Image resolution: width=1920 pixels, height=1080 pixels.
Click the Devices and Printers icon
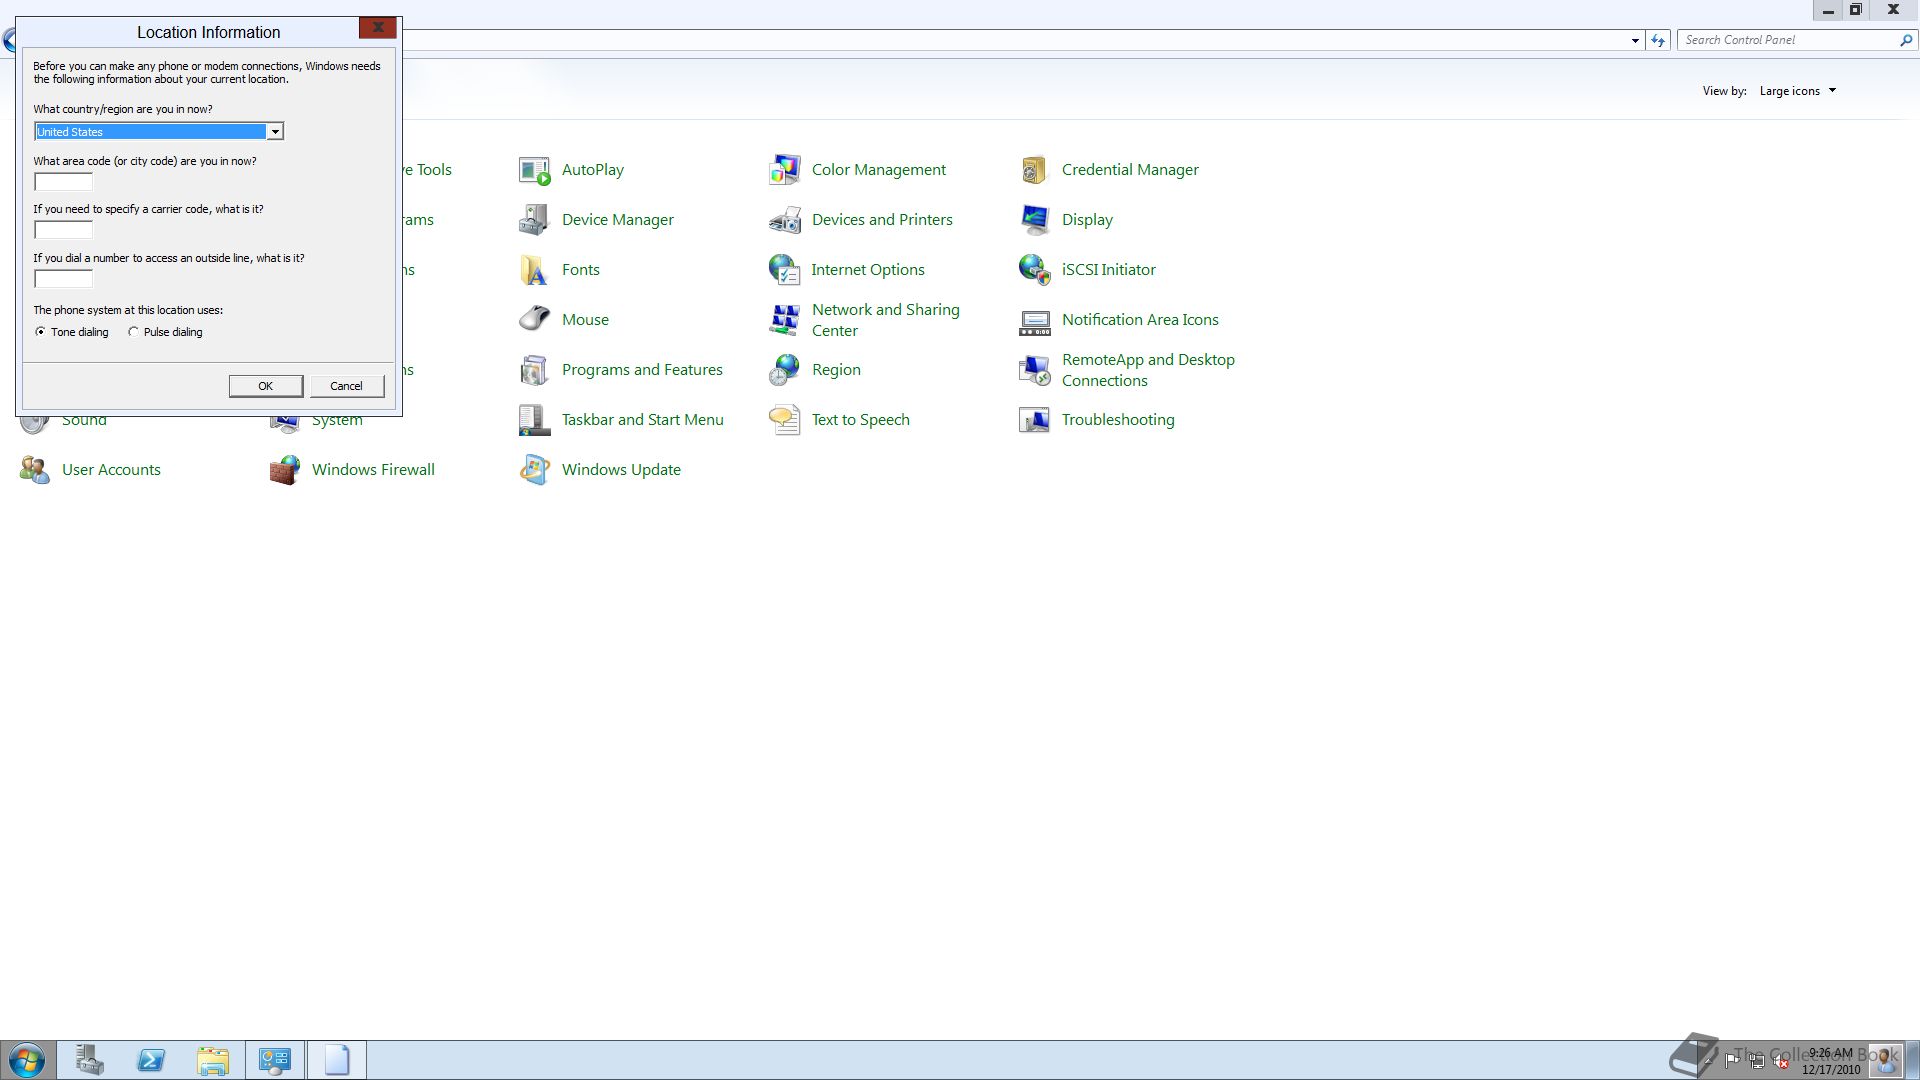coord(784,220)
